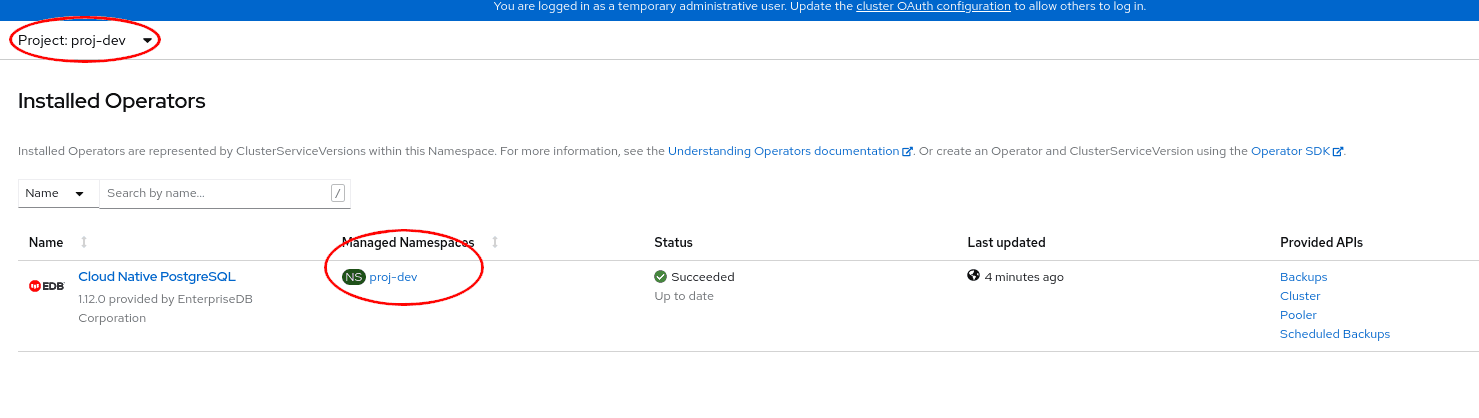Sort by Name column arrows icon
This screenshot has width=1479, height=418.
84,243
